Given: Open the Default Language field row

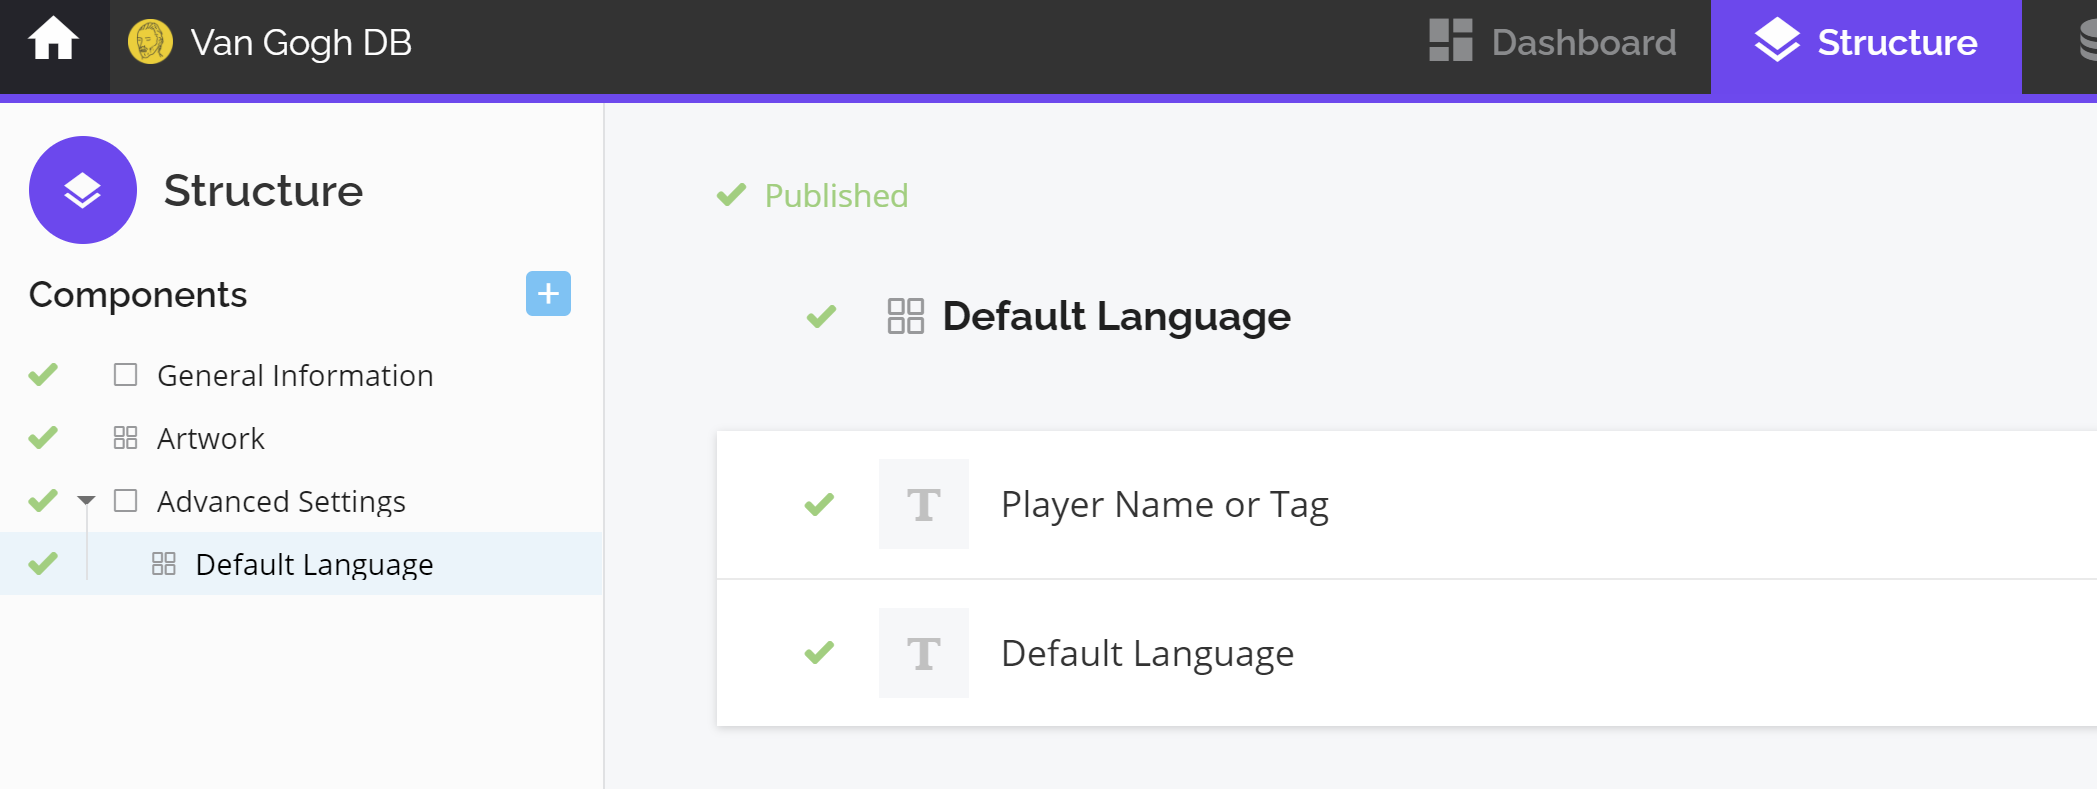Looking at the screenshot, I should [1406, 653].
